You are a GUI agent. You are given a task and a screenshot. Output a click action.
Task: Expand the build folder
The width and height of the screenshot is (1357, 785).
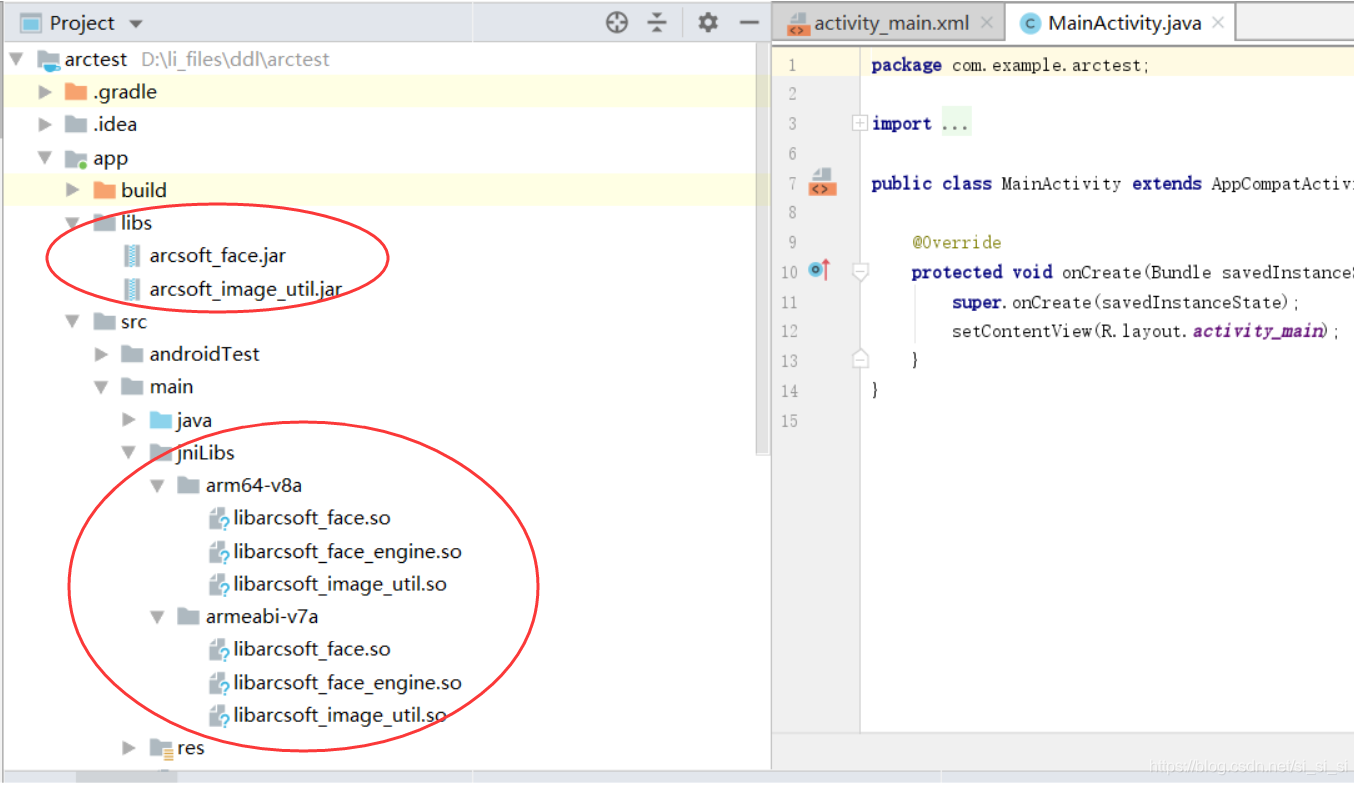pyautogui.click(x=70, y=189)
